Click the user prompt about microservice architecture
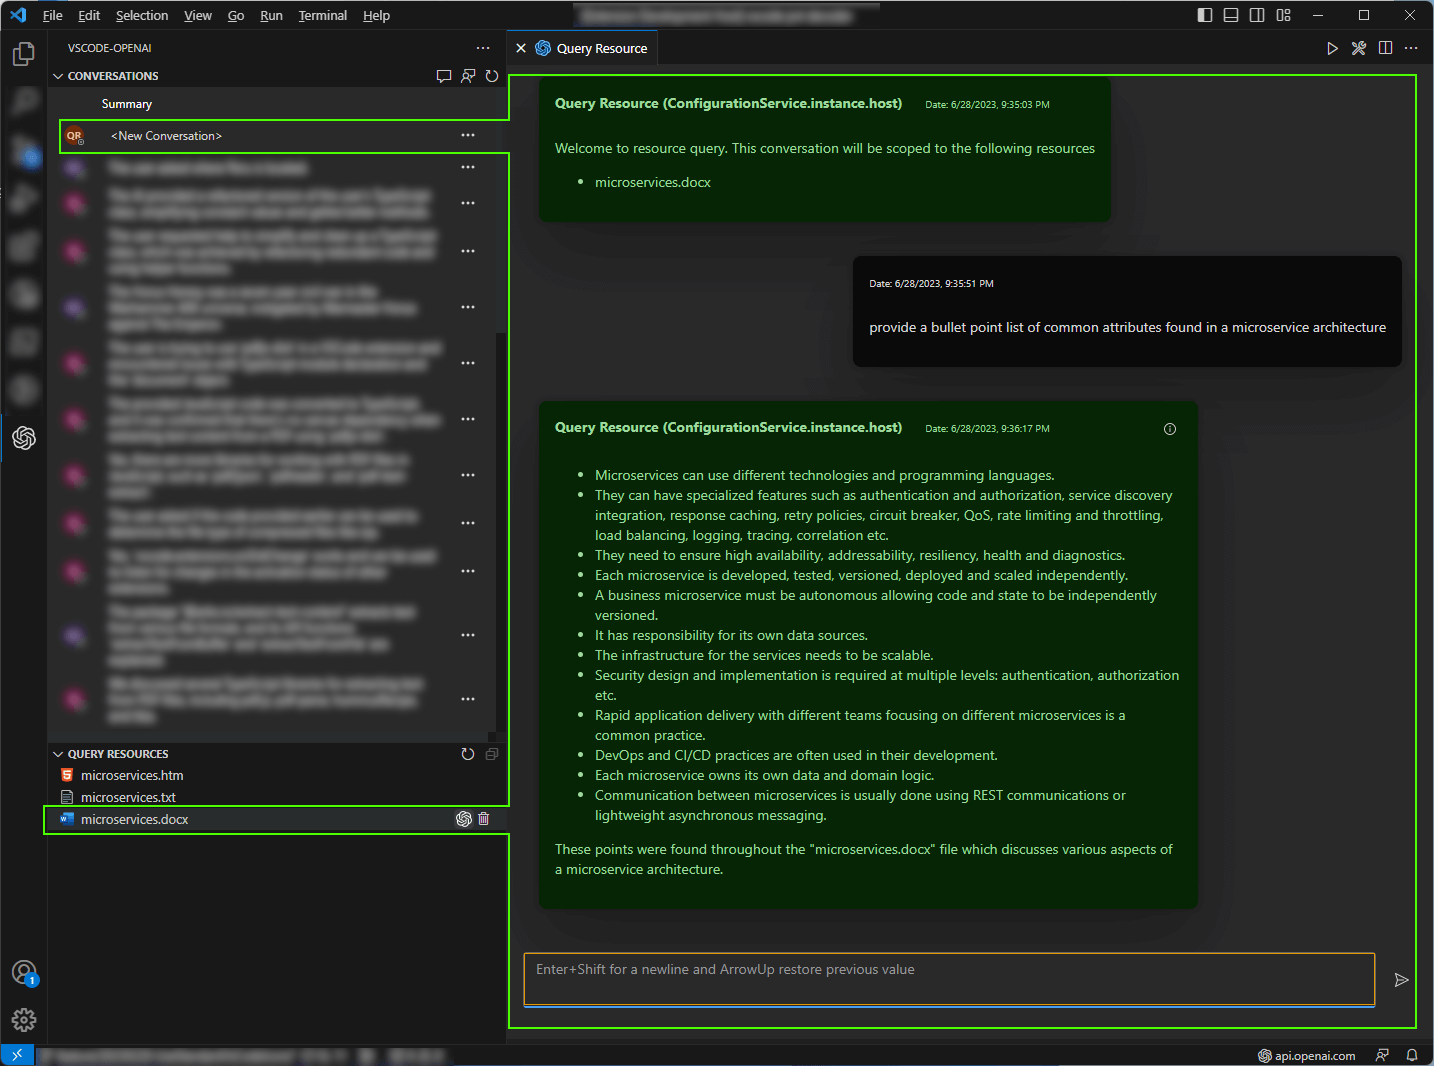 [x=1127, y=327]
